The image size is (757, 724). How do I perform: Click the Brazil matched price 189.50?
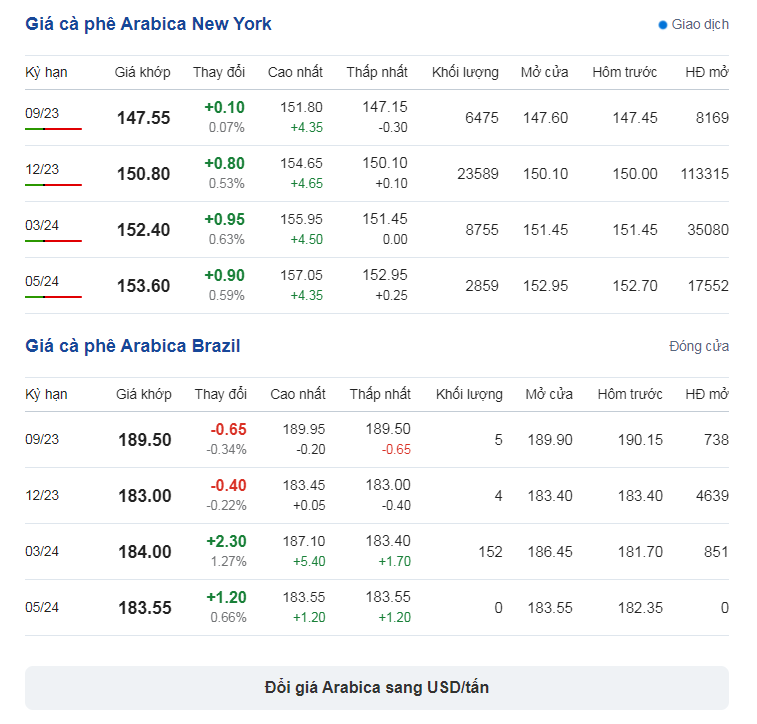[145, 440]
